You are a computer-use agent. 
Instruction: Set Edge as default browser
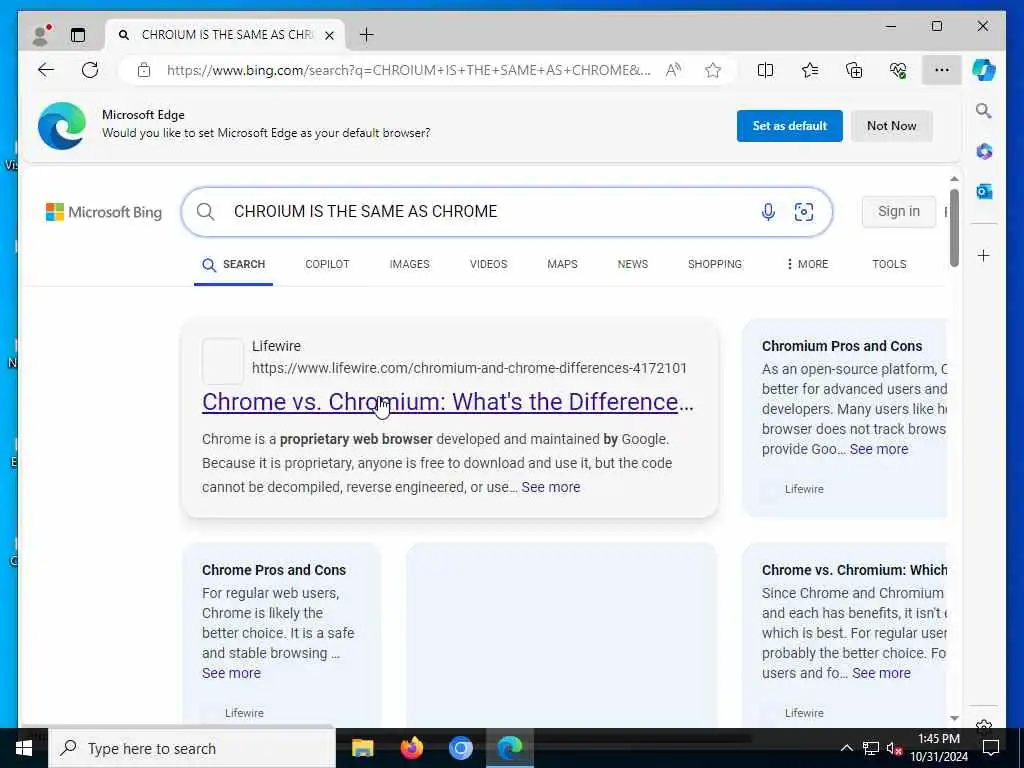[790, 126]
